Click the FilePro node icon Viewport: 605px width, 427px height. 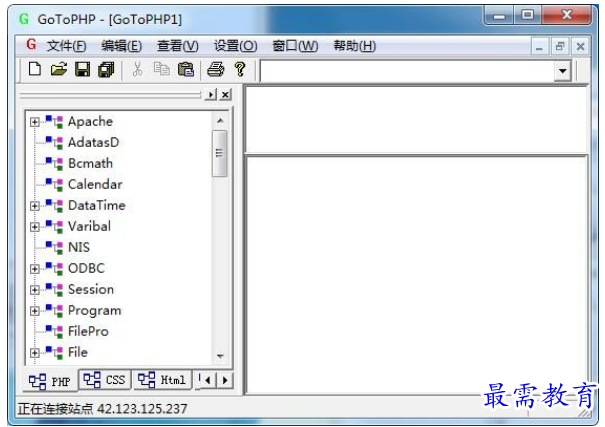[x=54, y=331]
